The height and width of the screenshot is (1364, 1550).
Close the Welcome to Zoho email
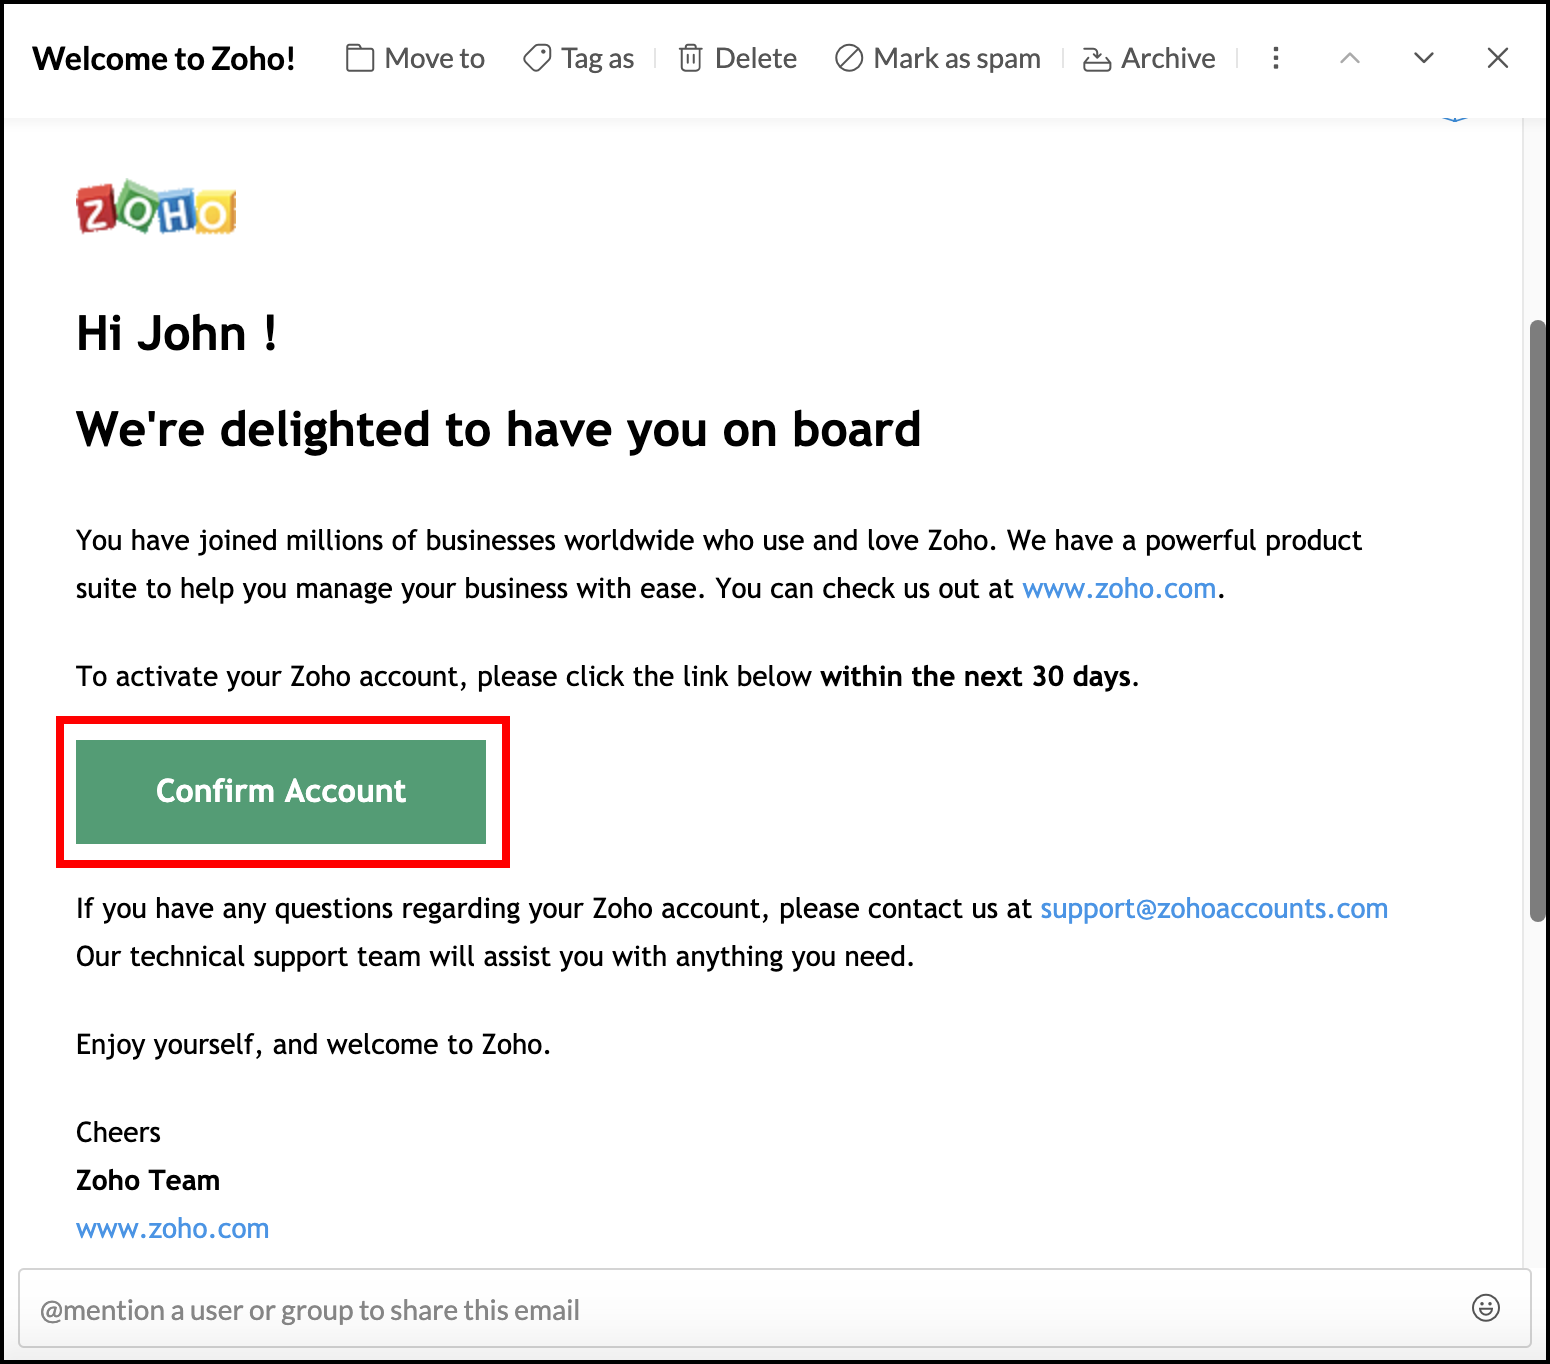coord(1497,59)
